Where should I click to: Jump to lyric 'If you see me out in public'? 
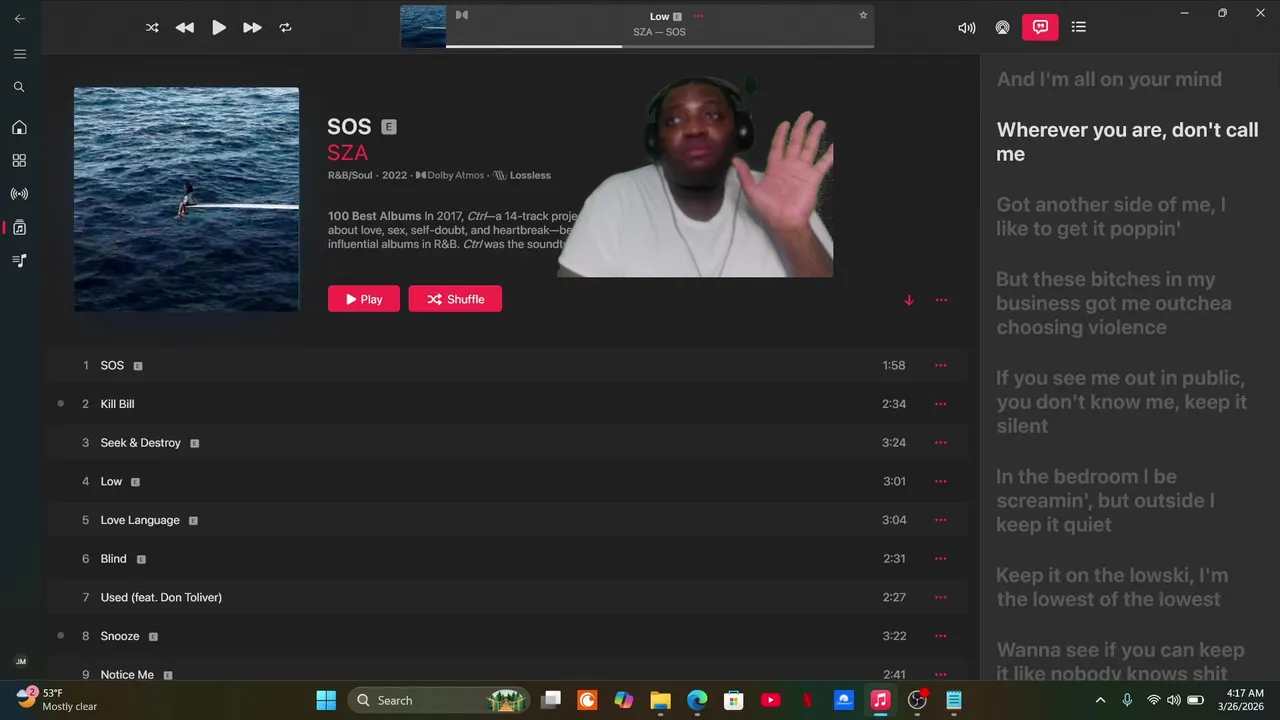(x=1121, y=402)
